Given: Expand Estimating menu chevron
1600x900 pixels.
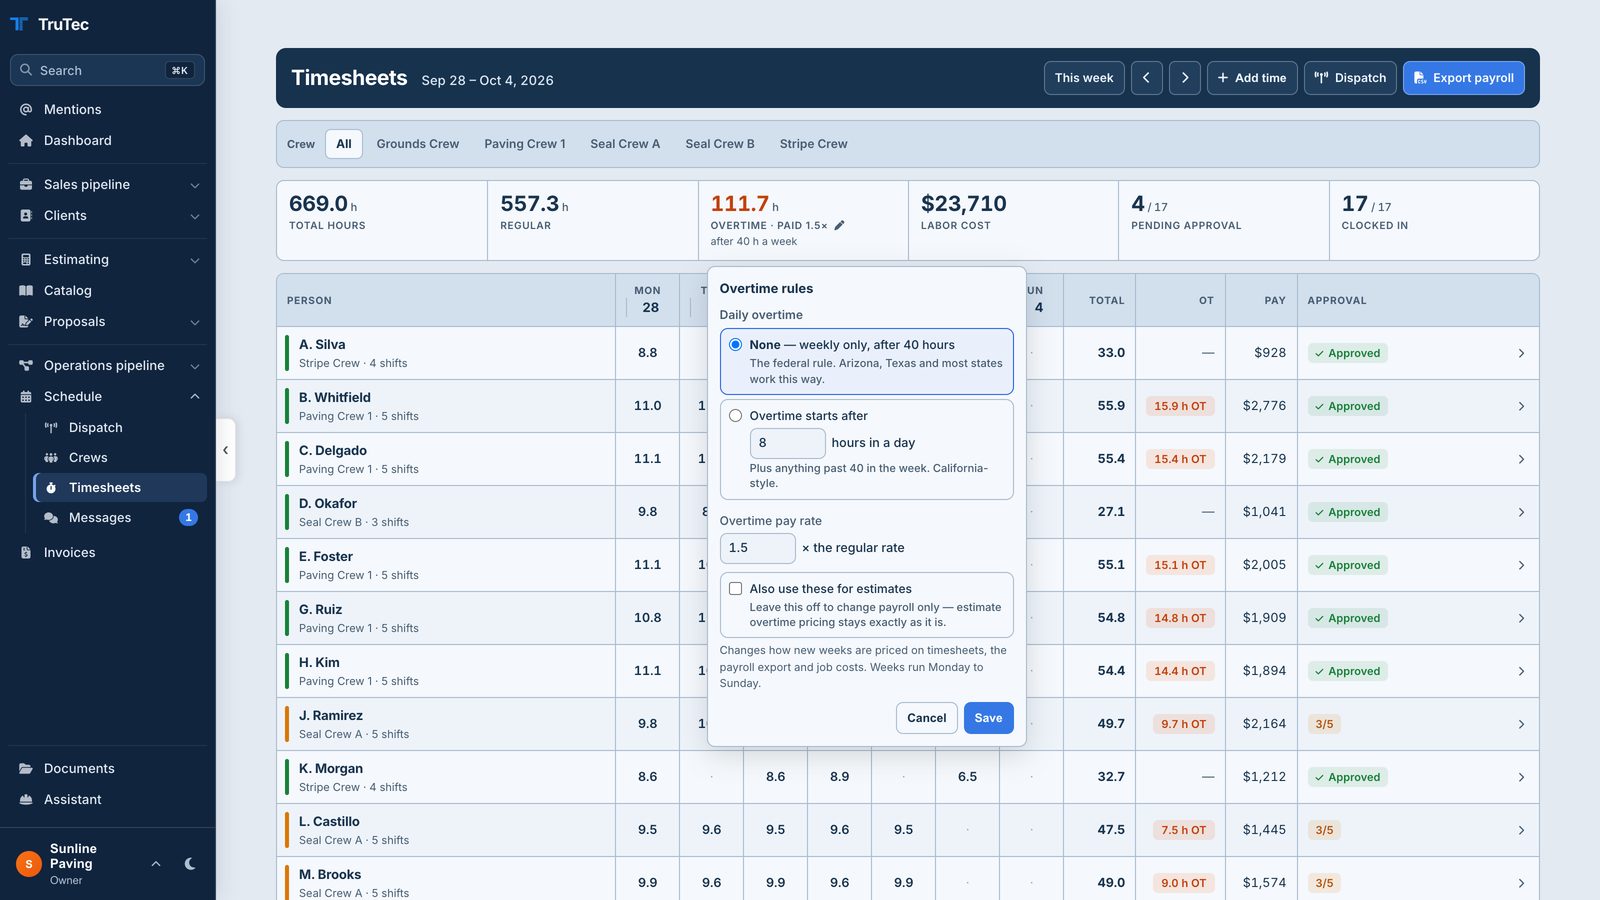Looking at the screenshot, I should pyautogui.click(x=195, y=260).
